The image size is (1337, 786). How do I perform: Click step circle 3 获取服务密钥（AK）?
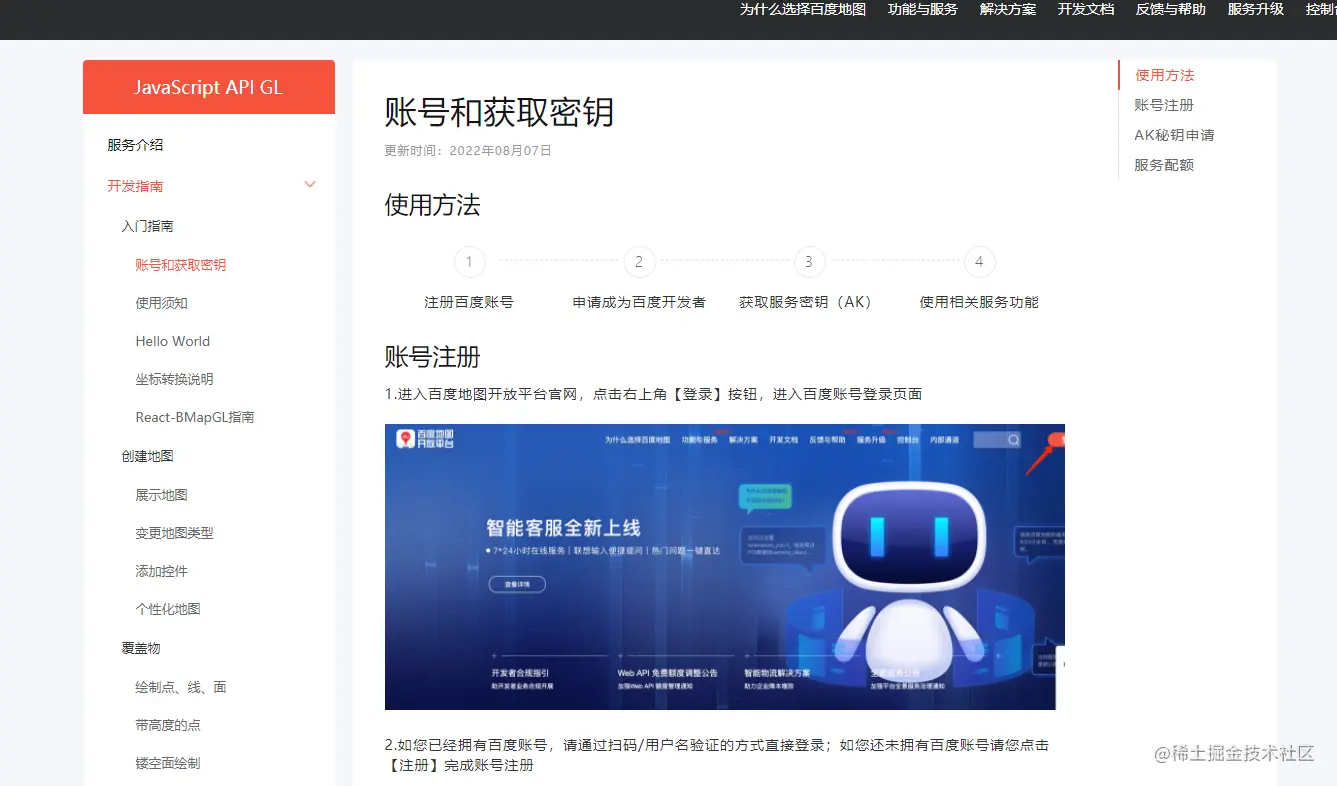click(x=808, y=261)
